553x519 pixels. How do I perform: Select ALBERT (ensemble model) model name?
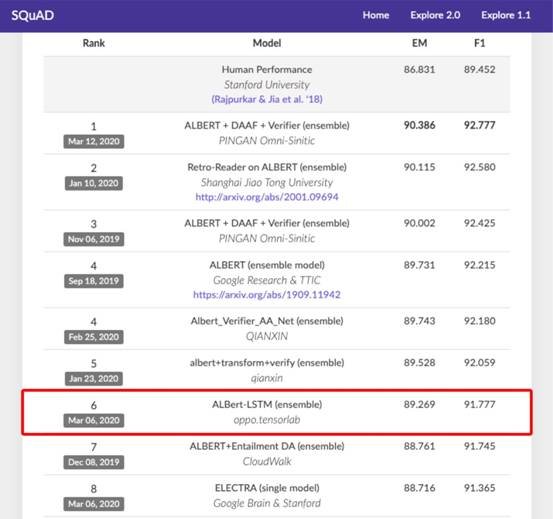(267, 265)
